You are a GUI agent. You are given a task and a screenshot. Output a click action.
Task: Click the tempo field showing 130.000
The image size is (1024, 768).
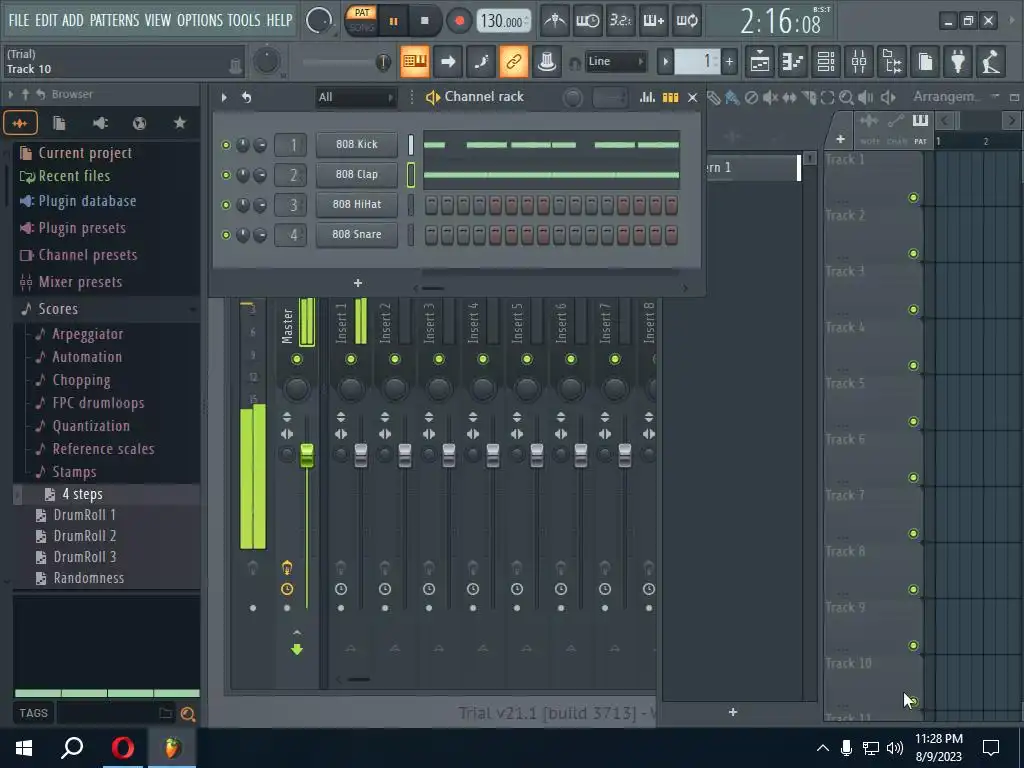tap(503, 22)
